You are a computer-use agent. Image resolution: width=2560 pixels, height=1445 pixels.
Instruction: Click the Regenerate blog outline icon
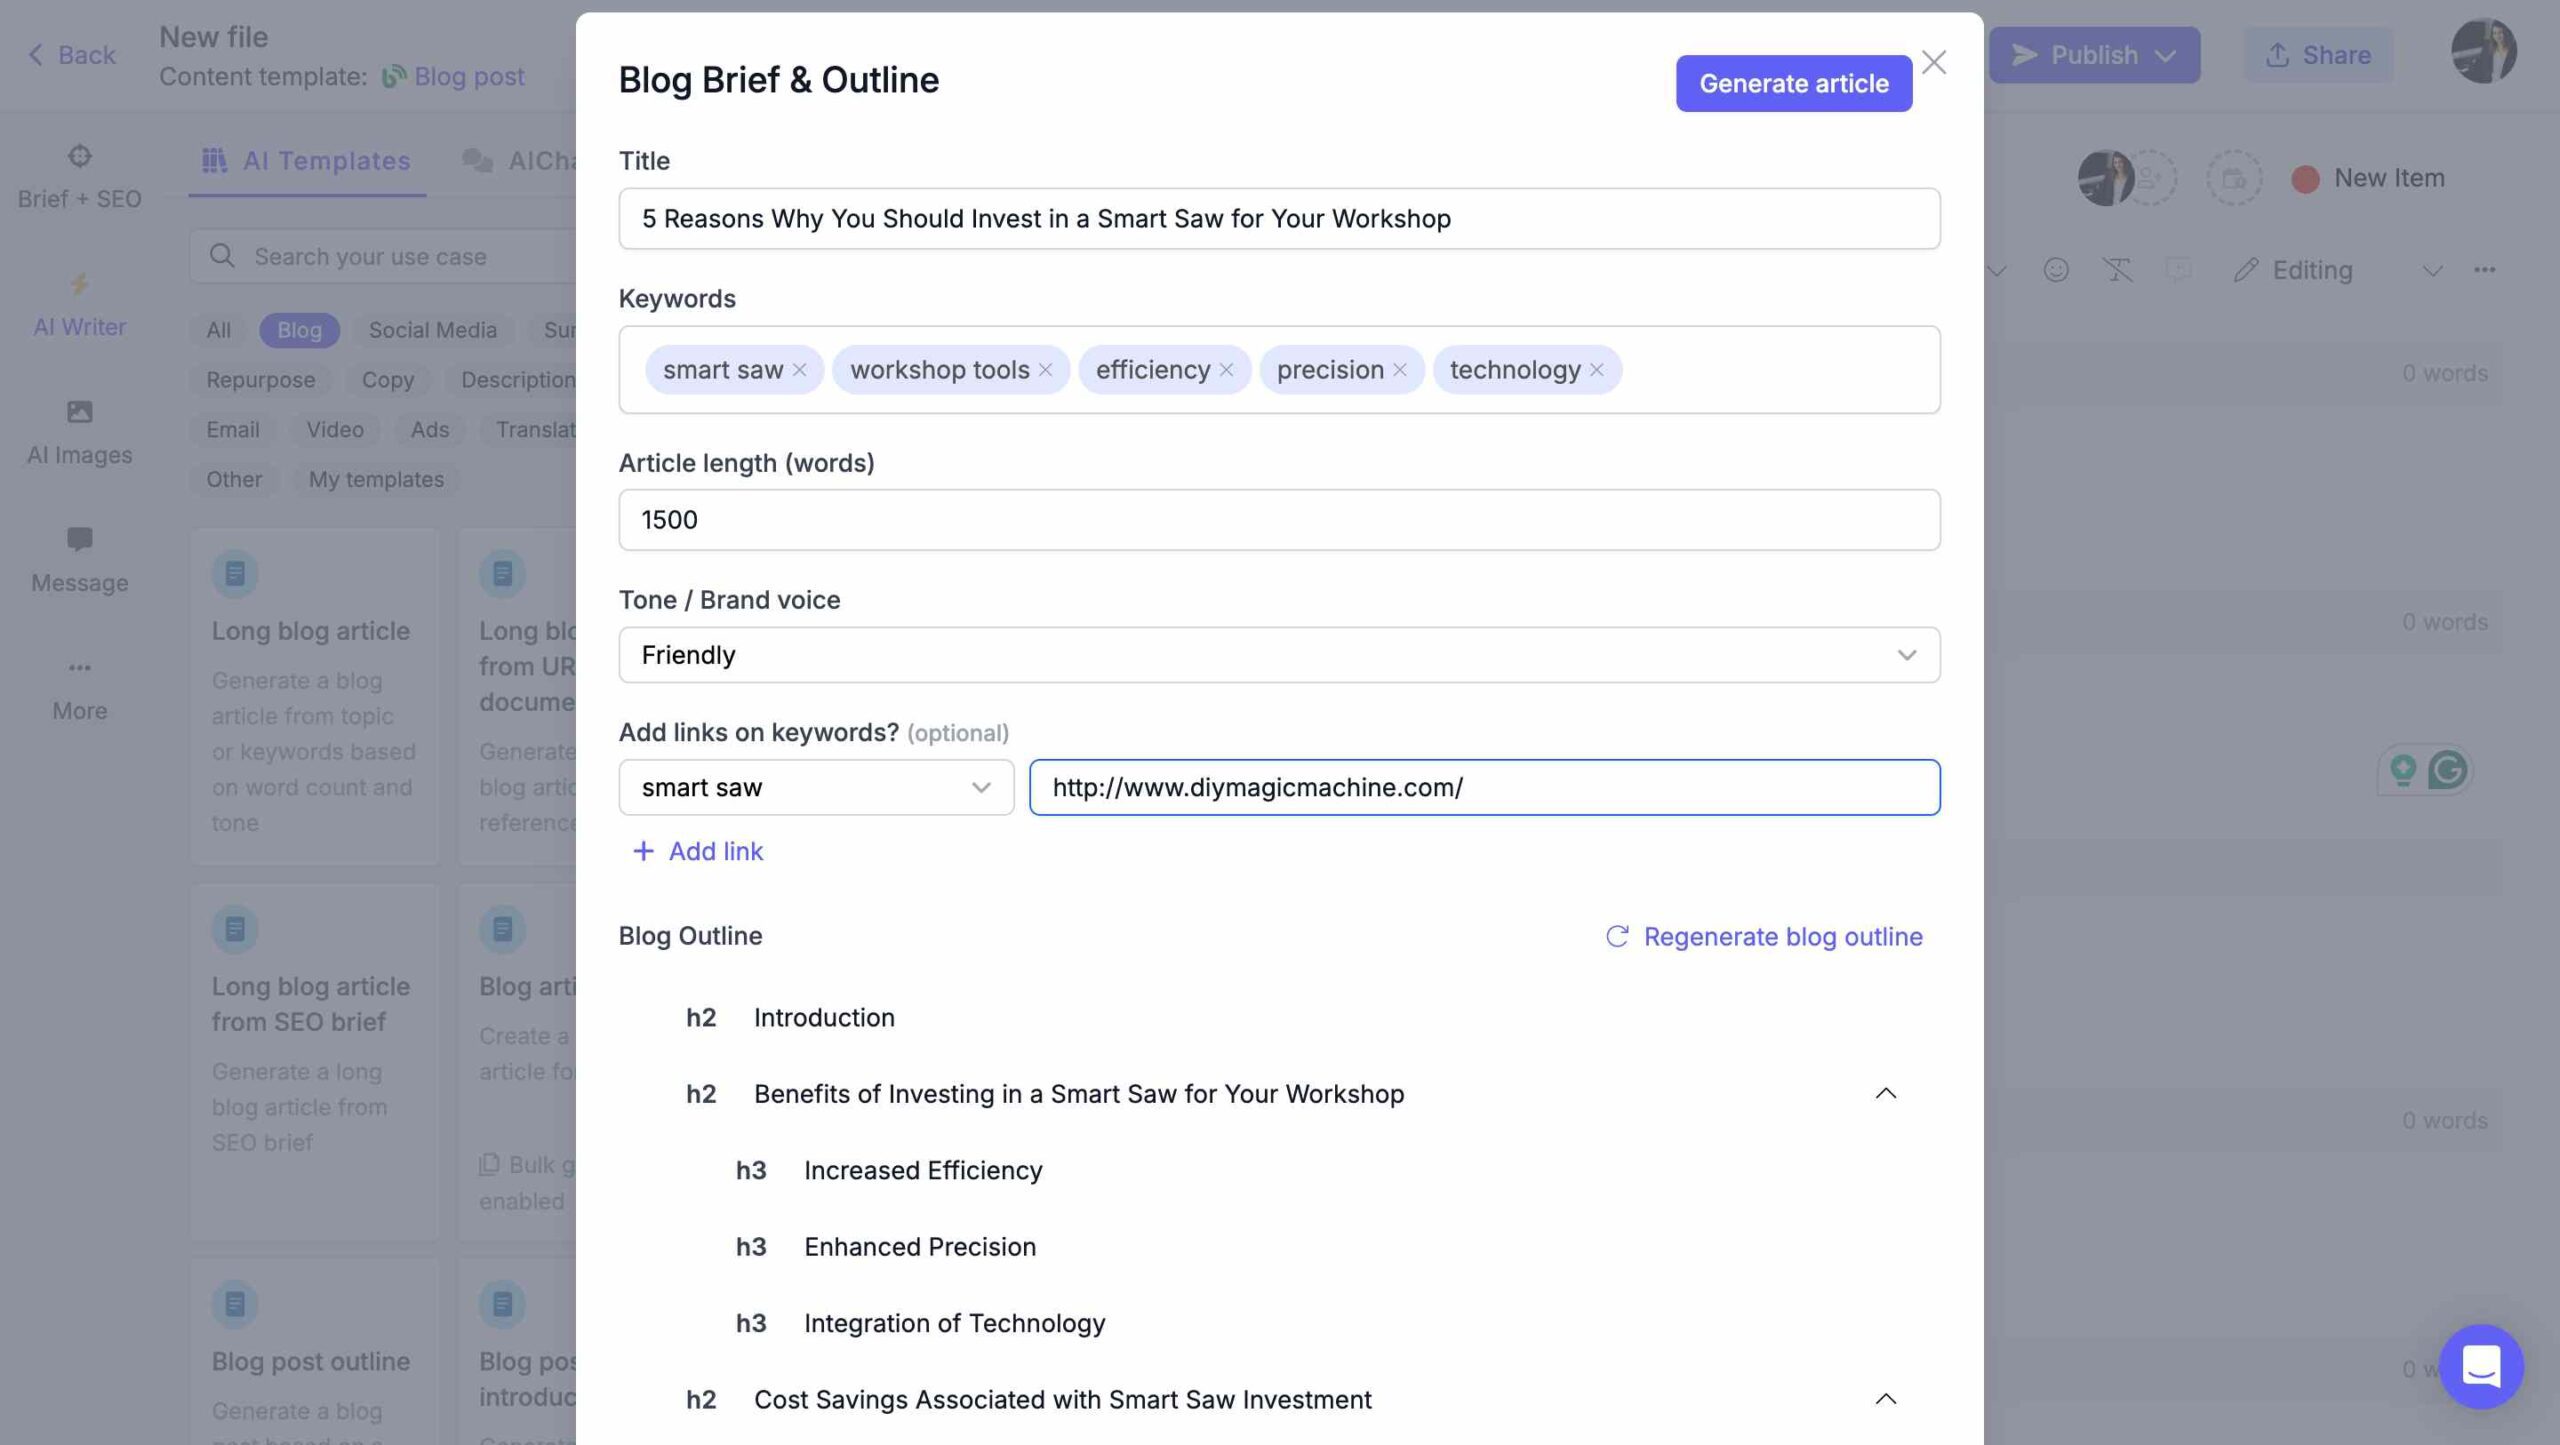click(1614, 933)
